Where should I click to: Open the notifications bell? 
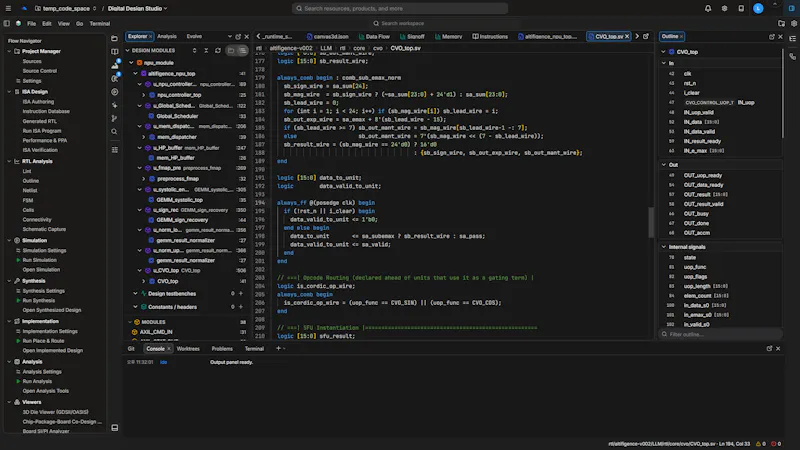coord(708,8)
